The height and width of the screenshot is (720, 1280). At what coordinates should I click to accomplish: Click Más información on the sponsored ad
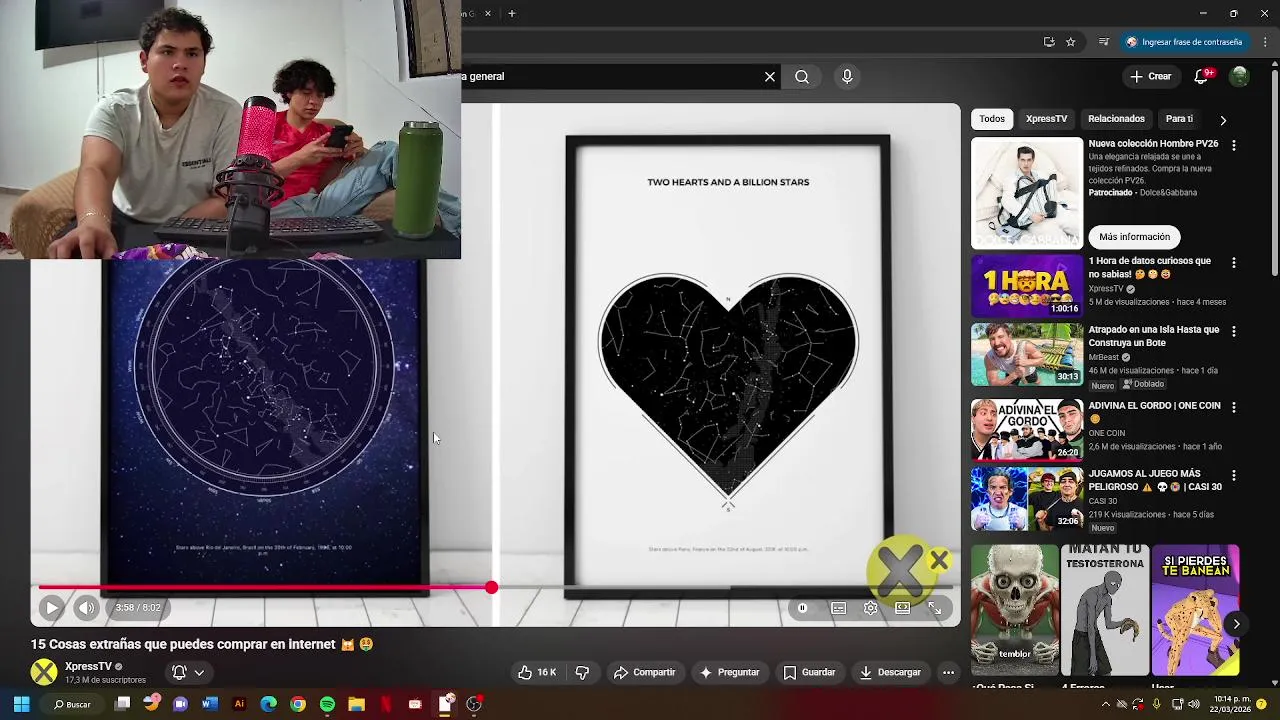pyautogui.click(x=1134, y=237)
